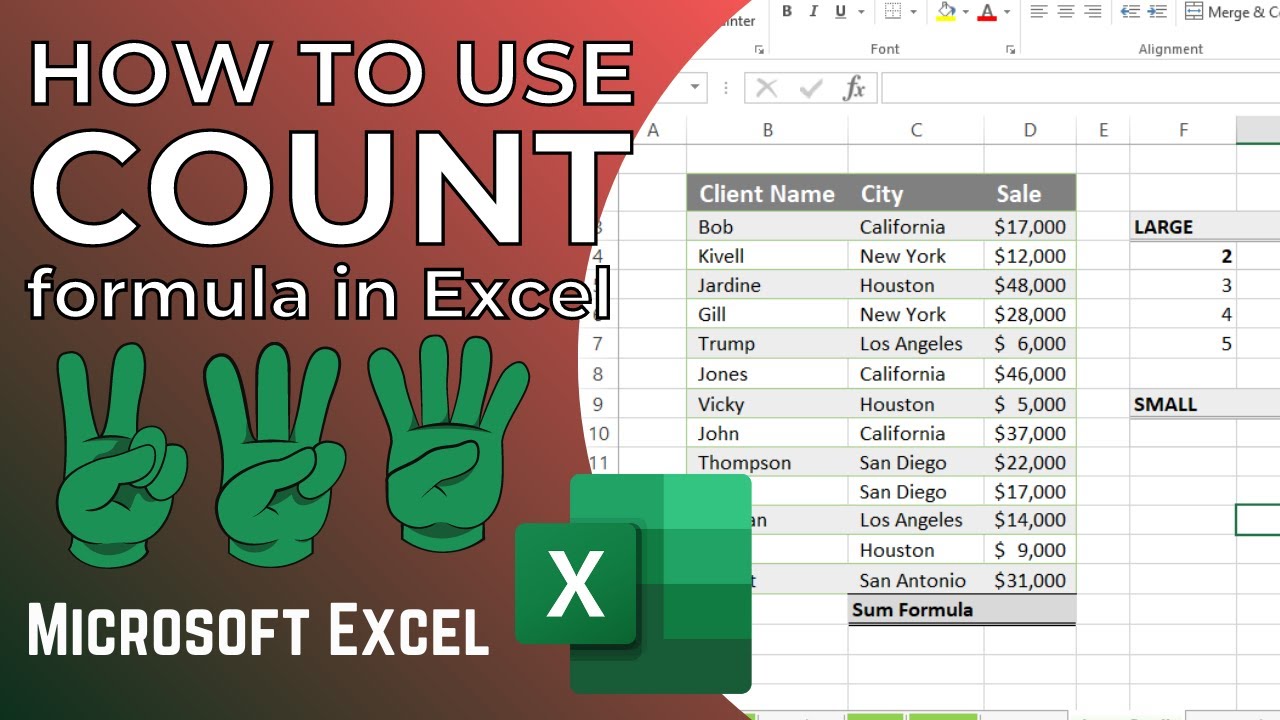Viewport: 1280px width, 720px height.
Task: Click the City header cell
Action: [x=916, y=193]
